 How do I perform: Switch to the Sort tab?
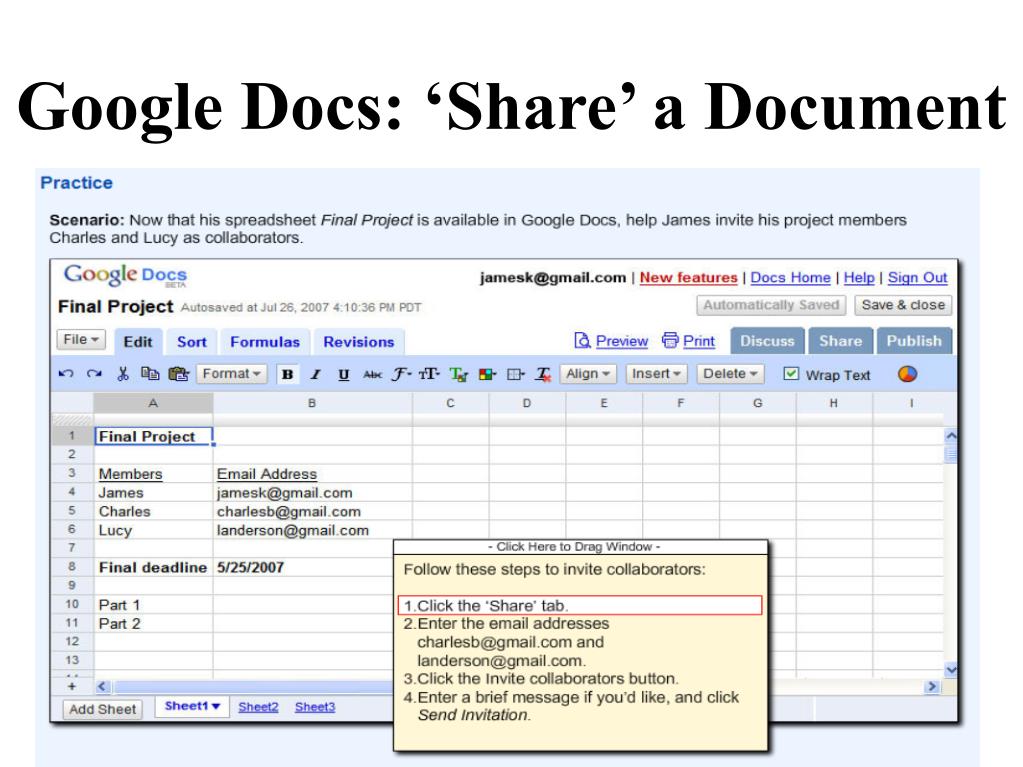click(x=192, y=342)
